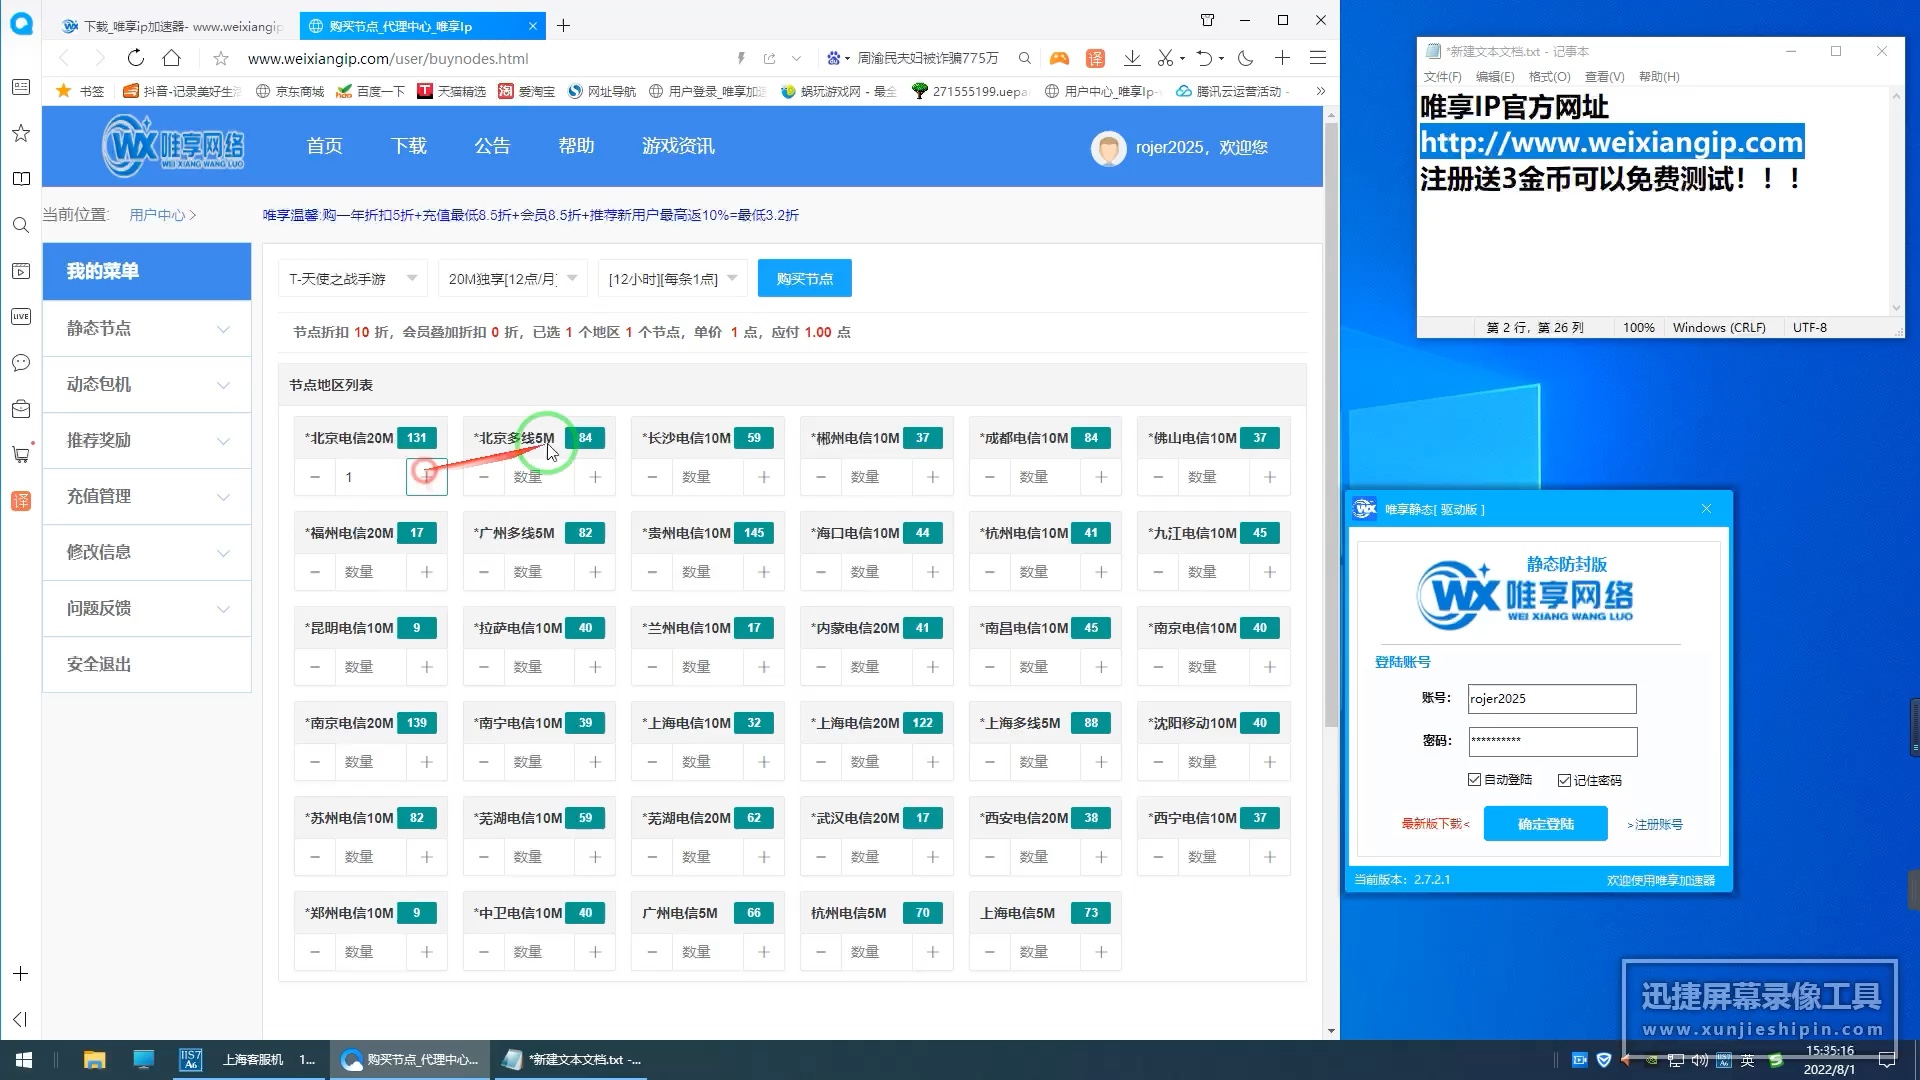Open Notepad 文件(F) menu
Image resolution: width=1920 pixels, height=1080 pixels.
pos(1442,77)
